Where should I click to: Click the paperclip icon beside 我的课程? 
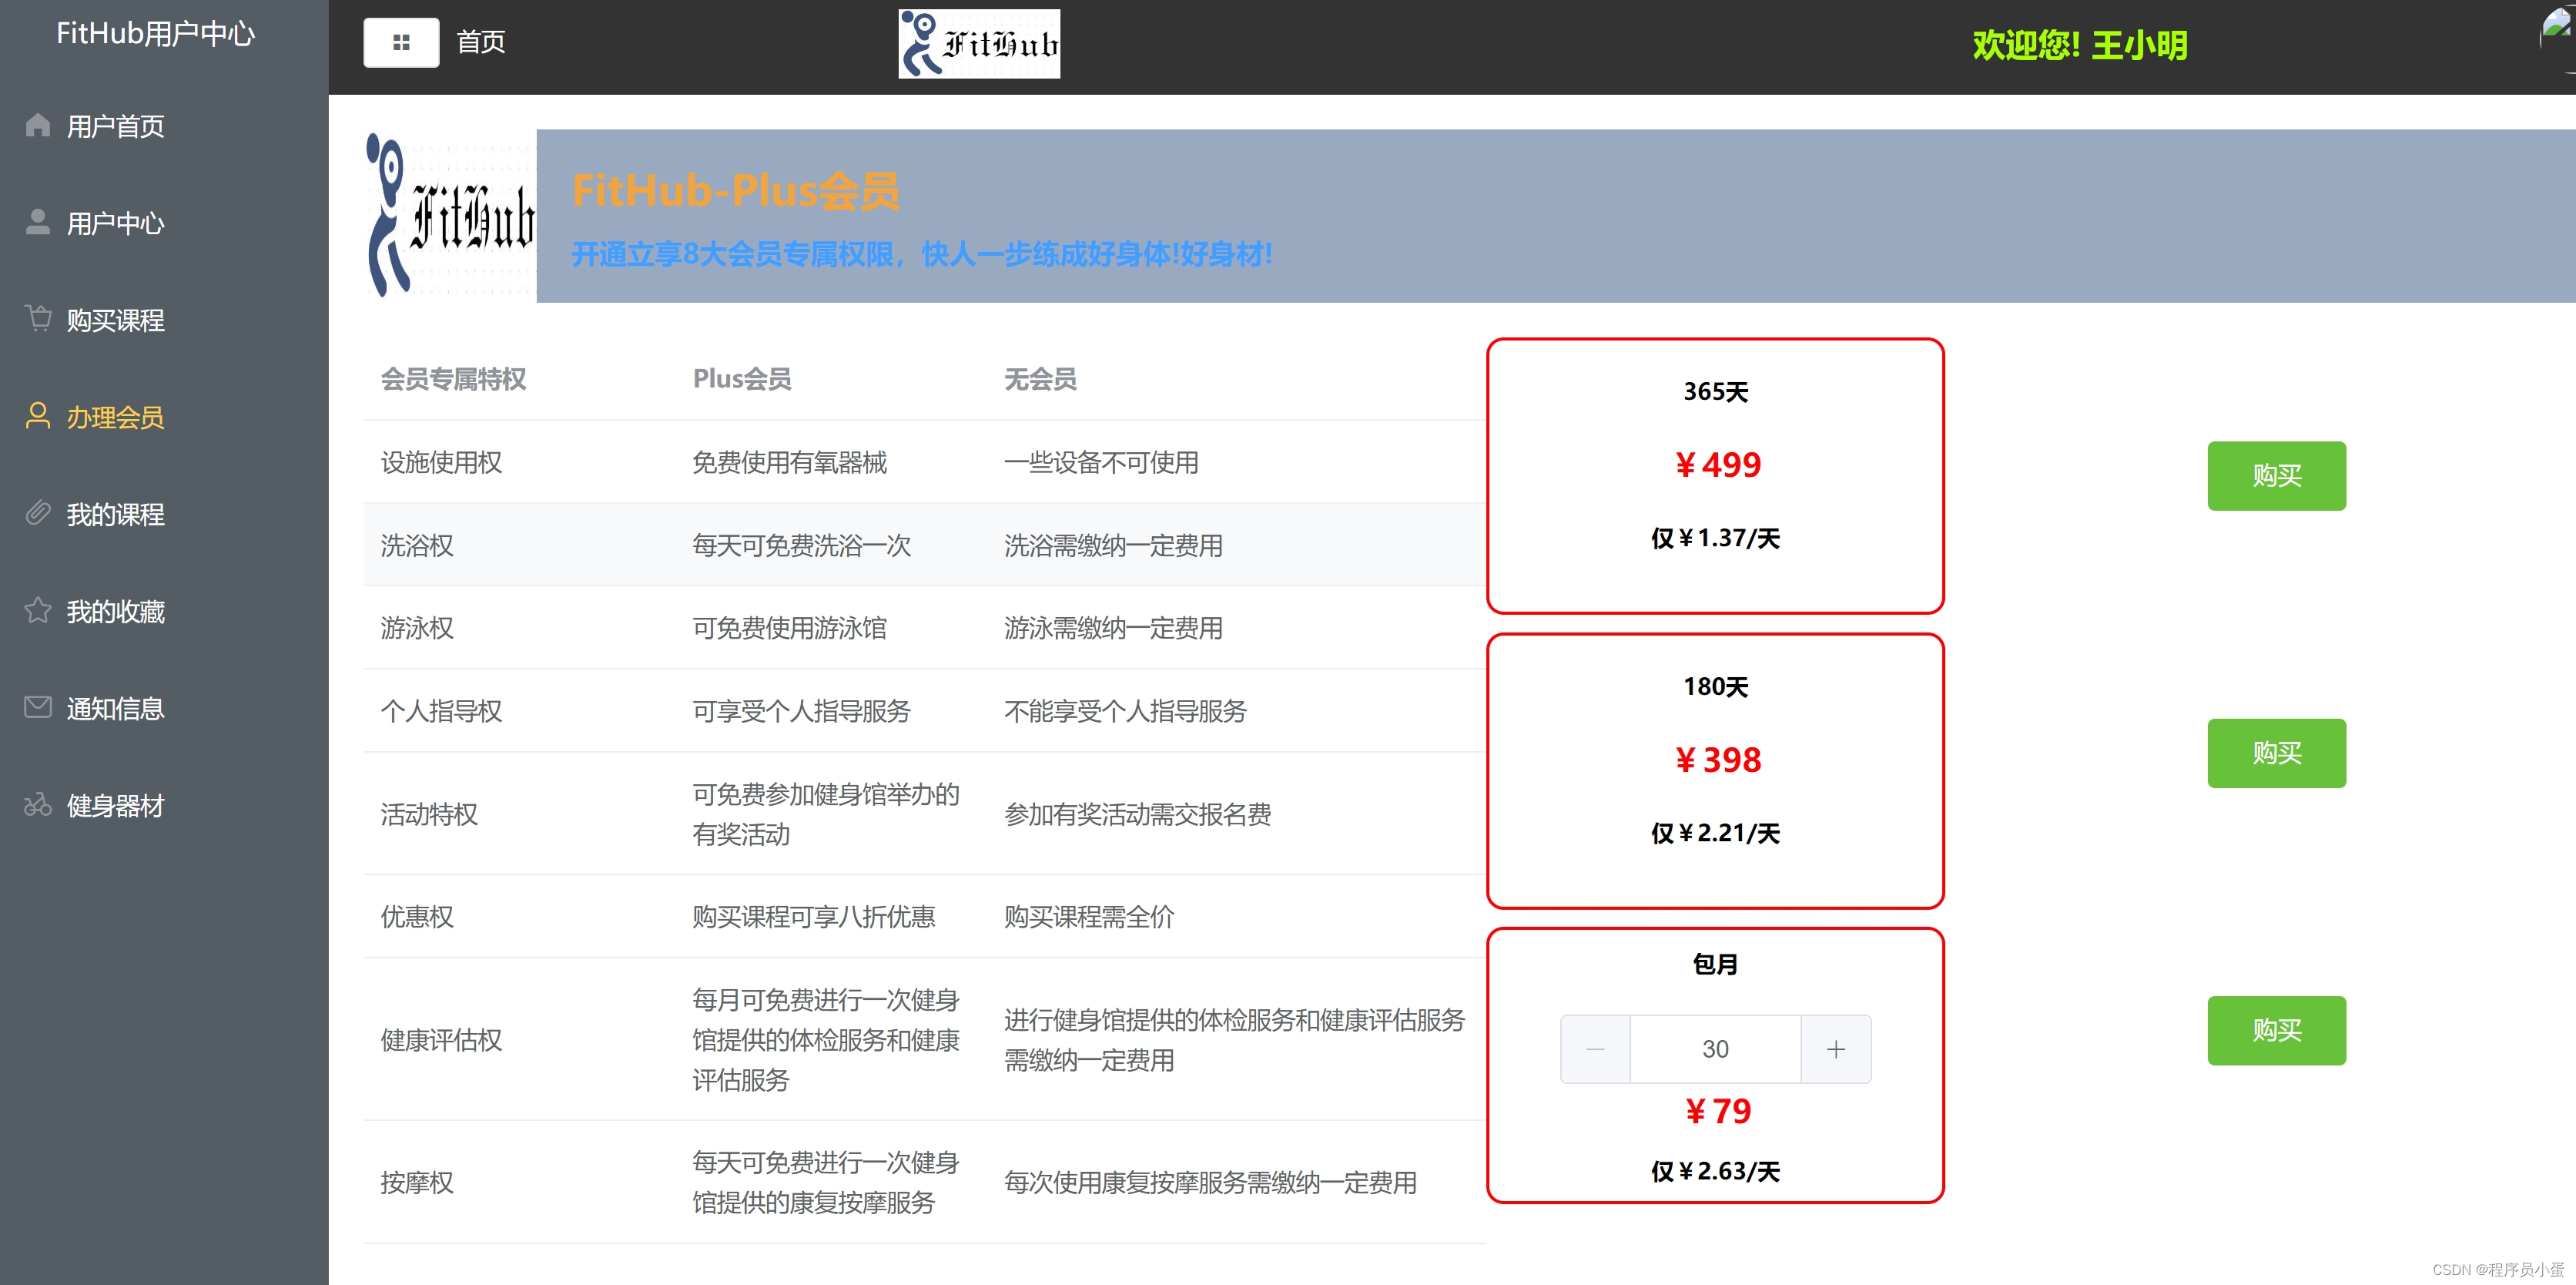click(37, 513)
